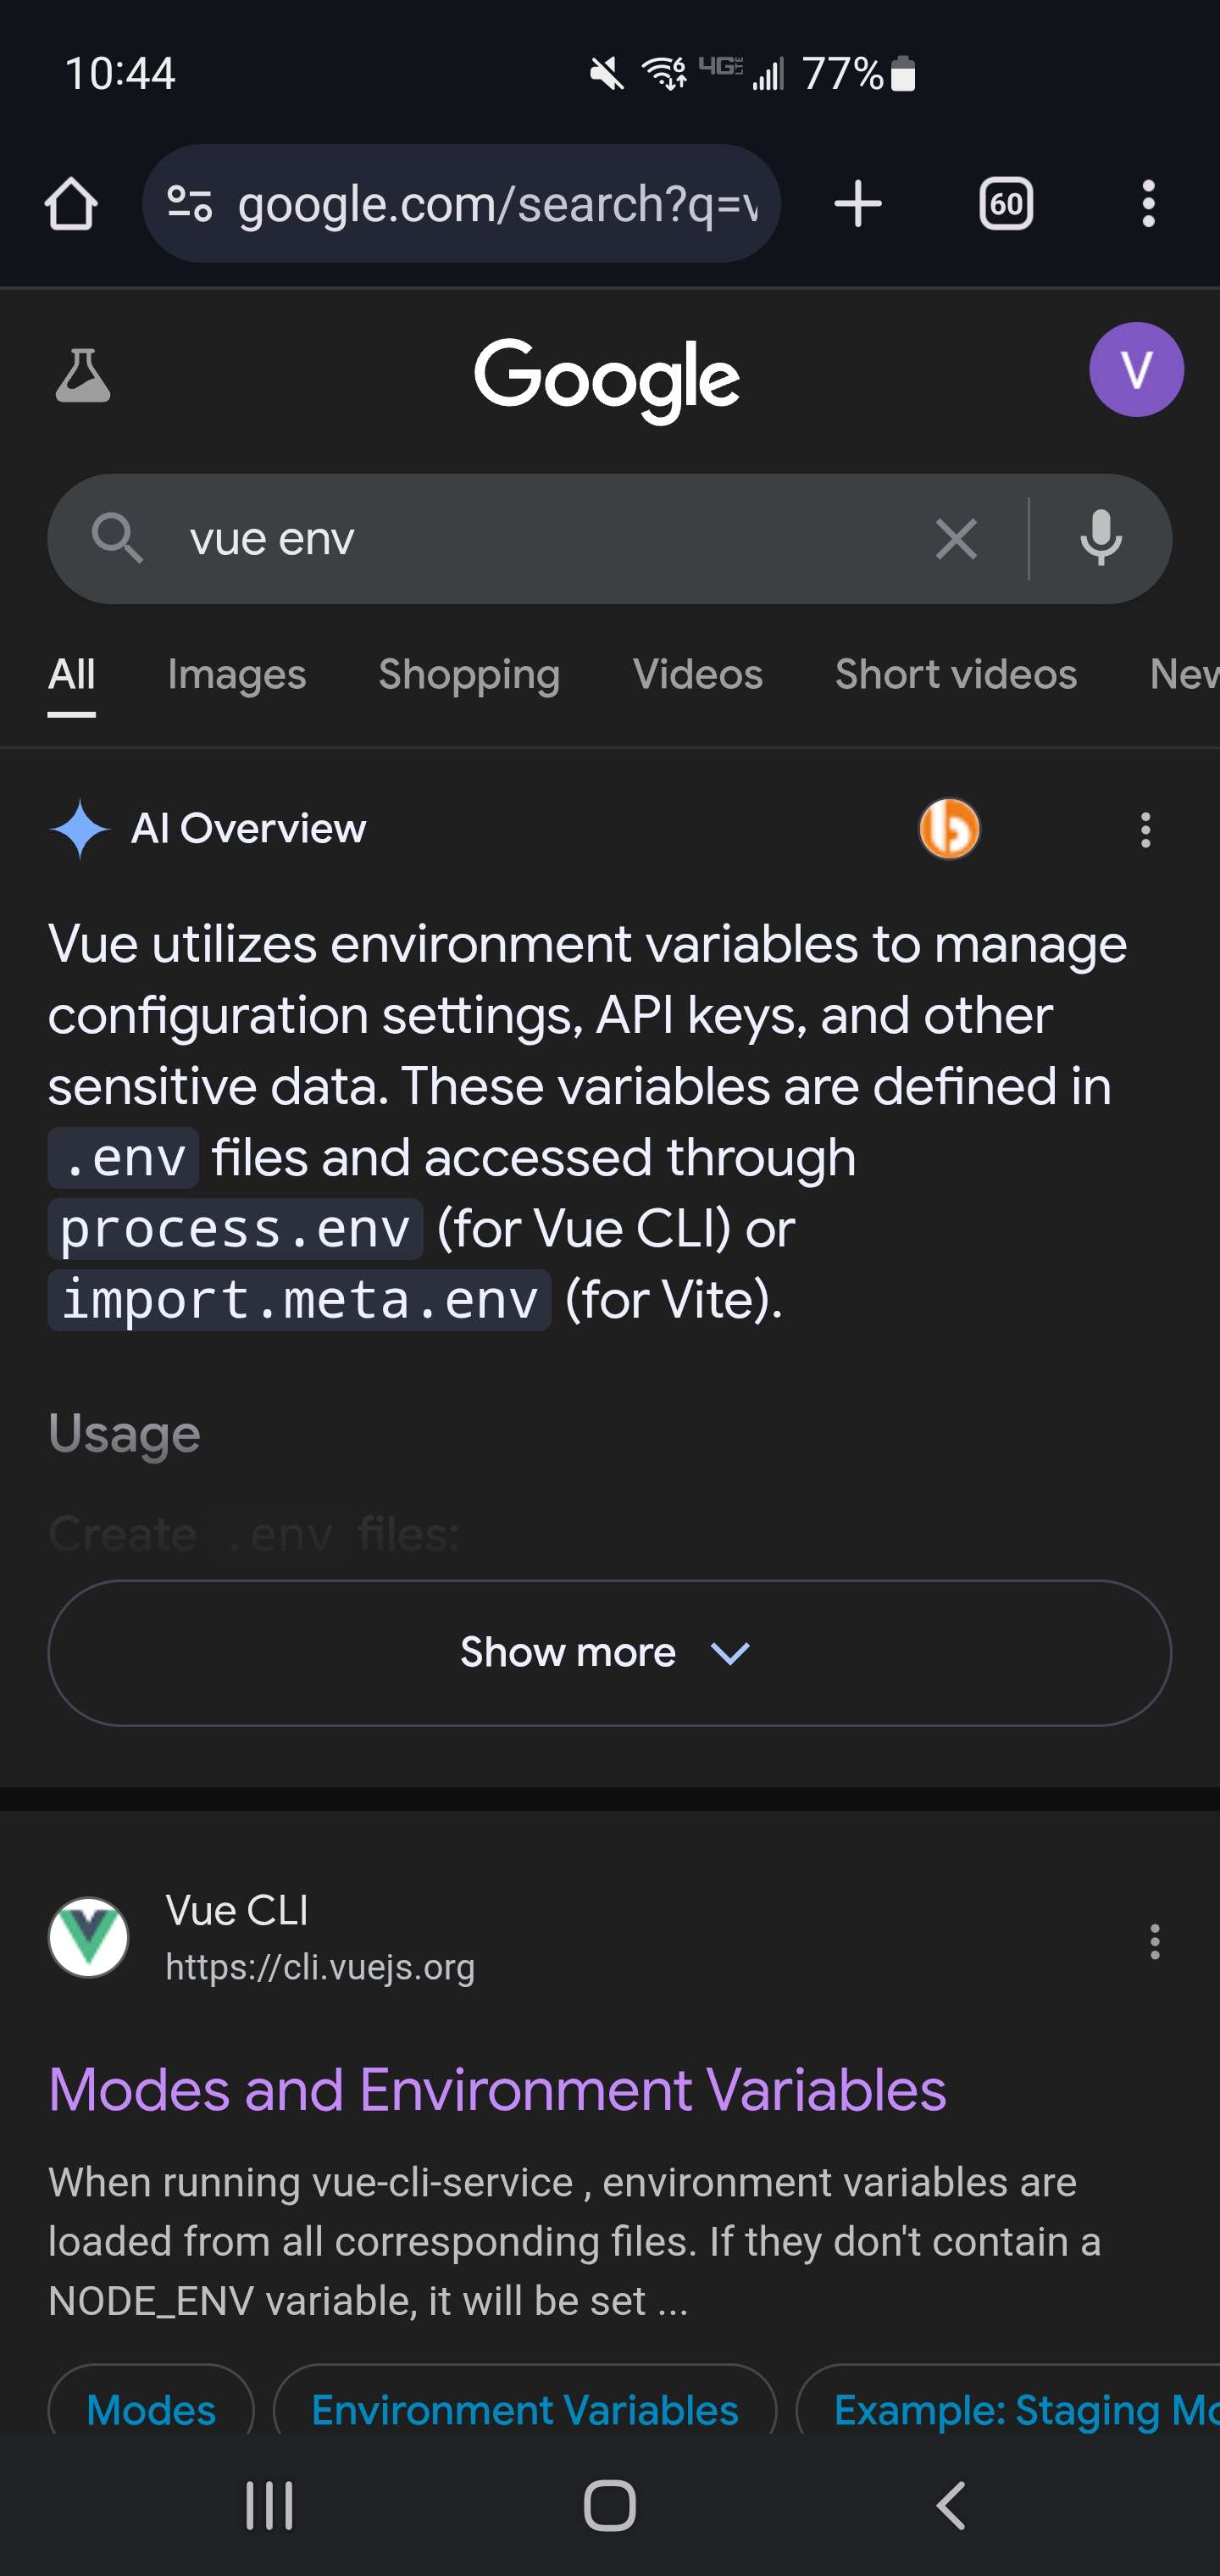
Task: Open a new tab with plus icon
Action: (857, 204)
